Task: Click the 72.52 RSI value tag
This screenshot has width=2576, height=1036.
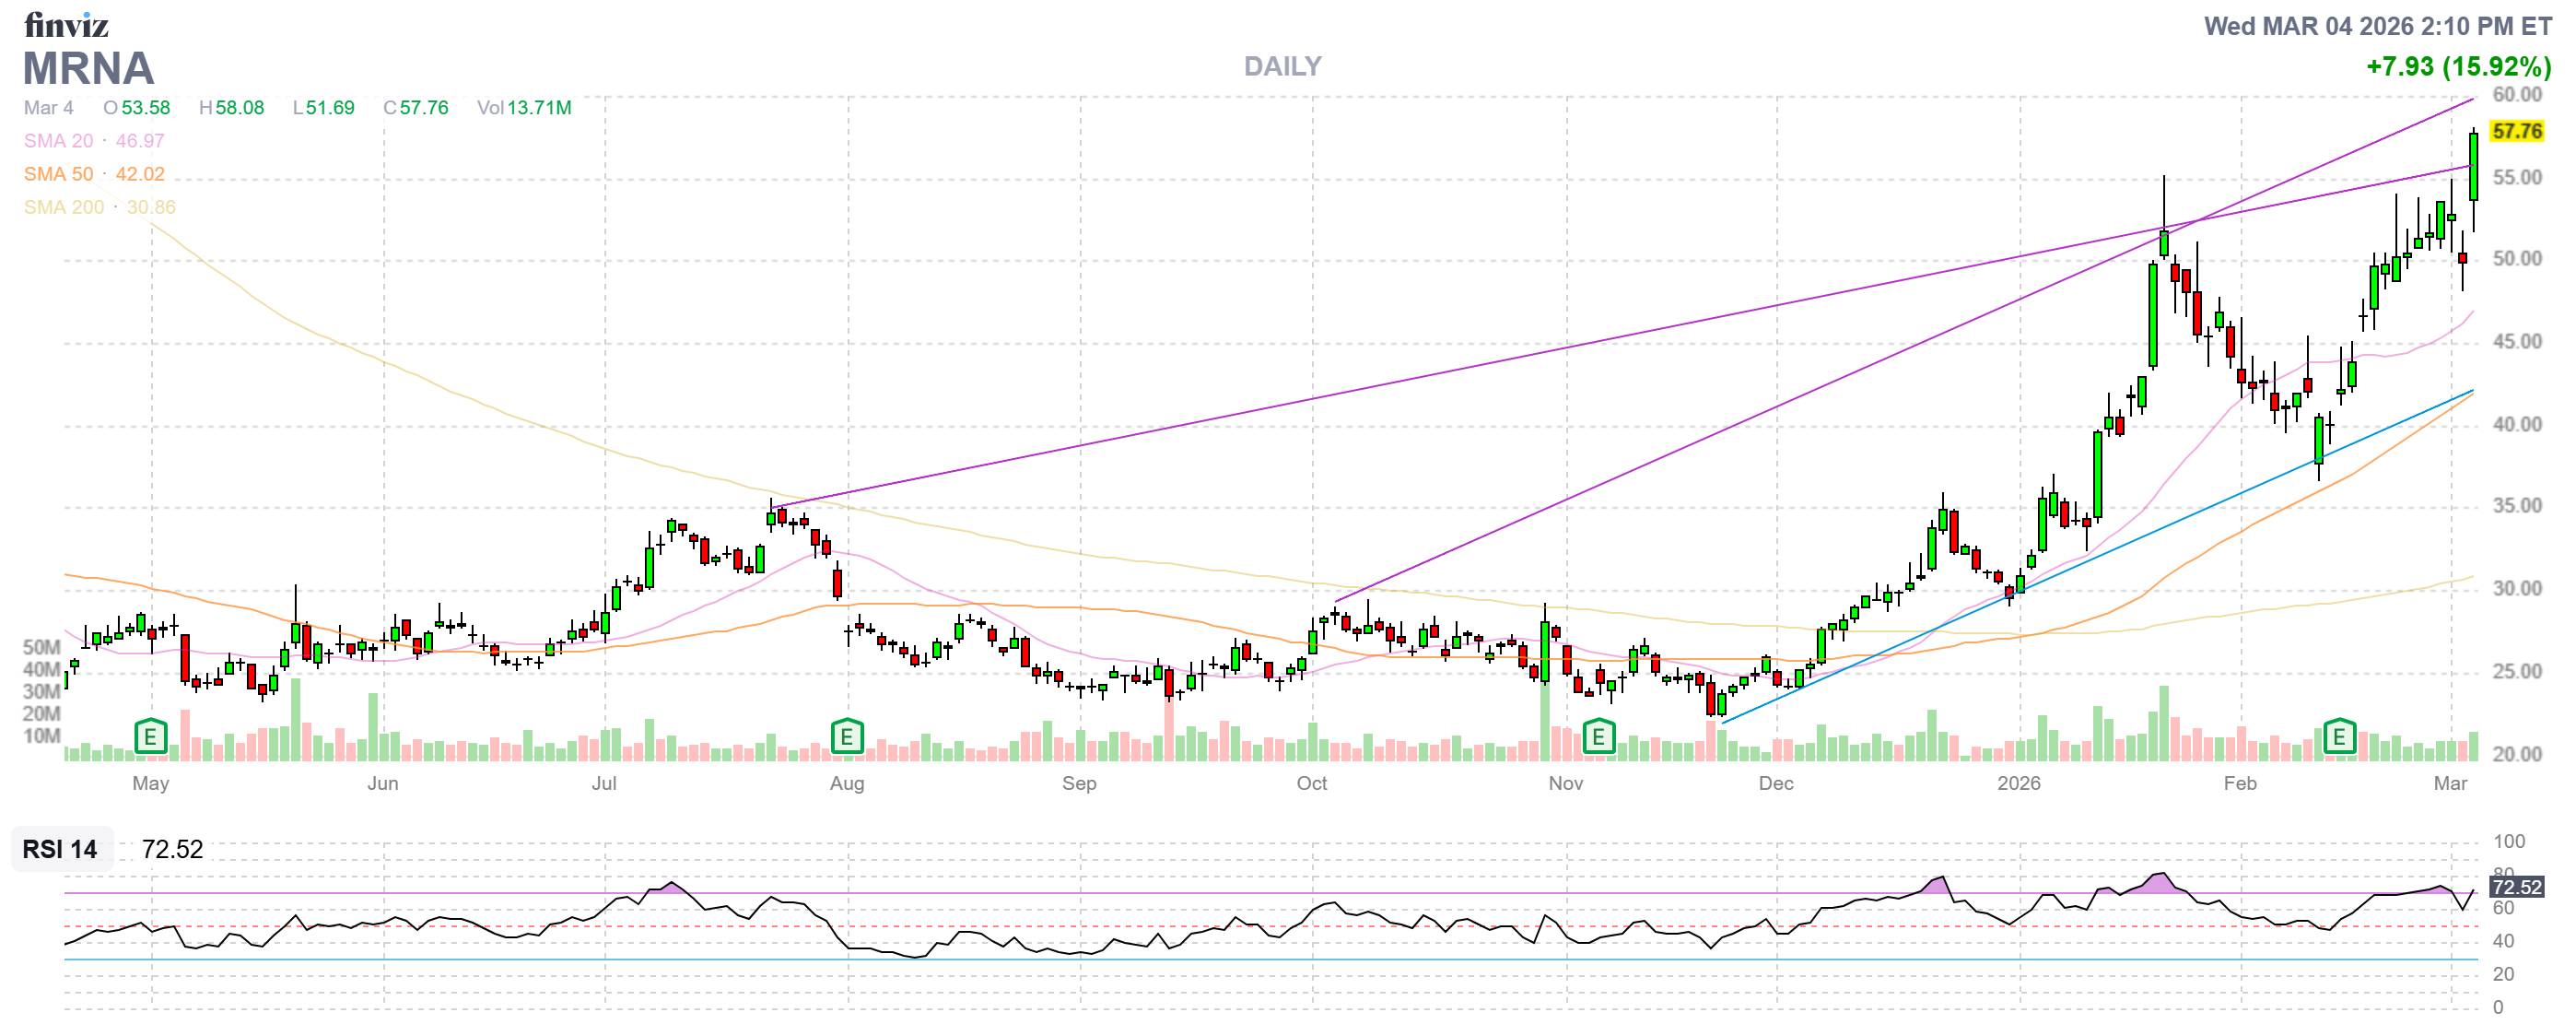Action: coord(2516,887)
